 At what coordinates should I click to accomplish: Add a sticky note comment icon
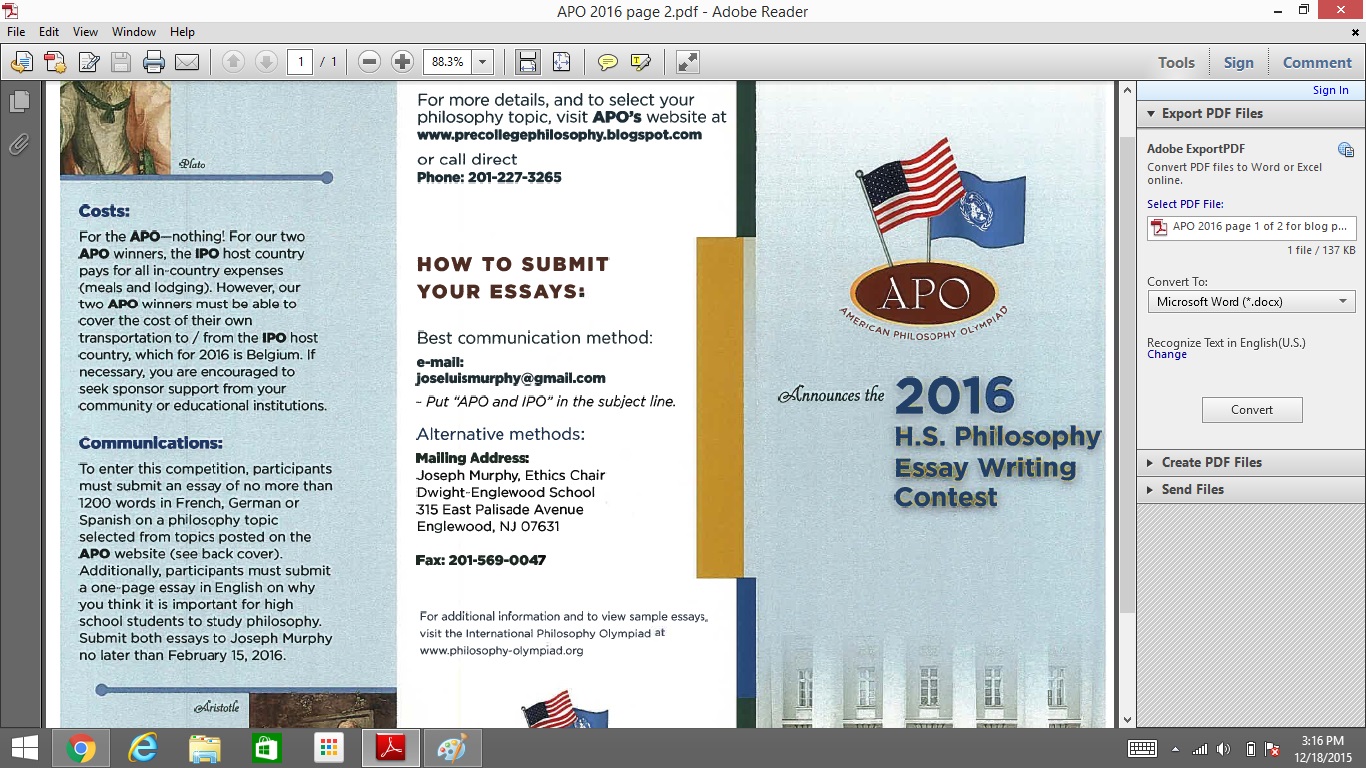(x=607, y=62)
